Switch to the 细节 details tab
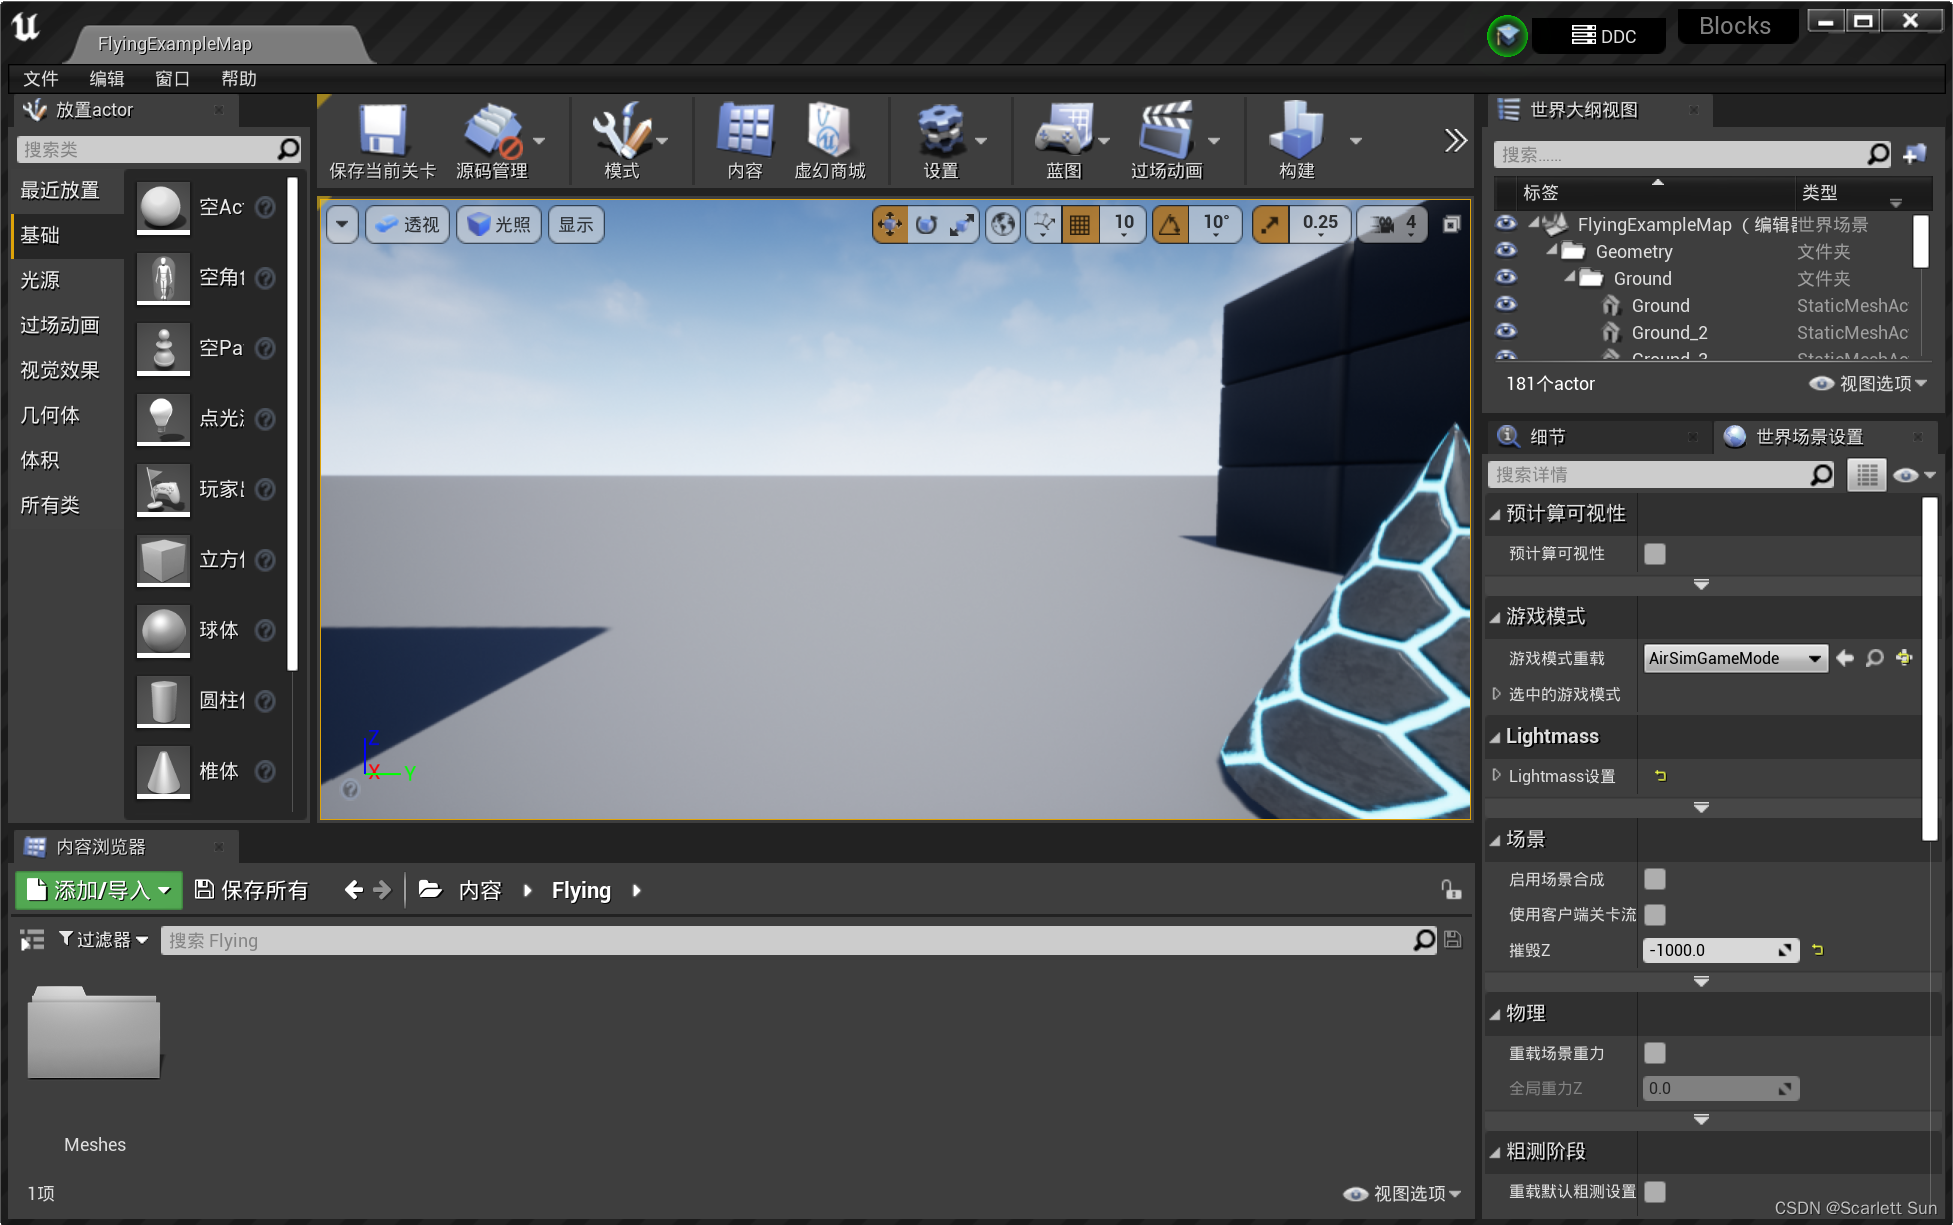 pyautogui.click(x=1546, y=437)
